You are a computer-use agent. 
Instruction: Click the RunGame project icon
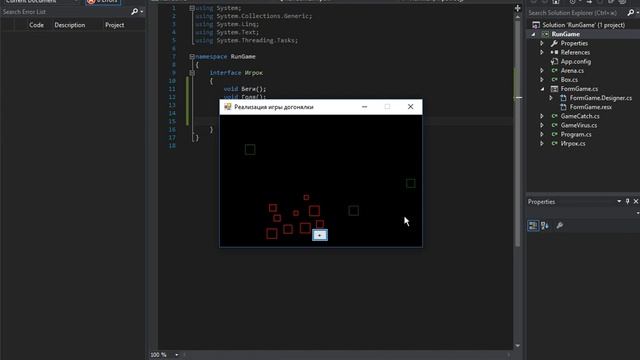pyautogui.click(x=545, y=34)
